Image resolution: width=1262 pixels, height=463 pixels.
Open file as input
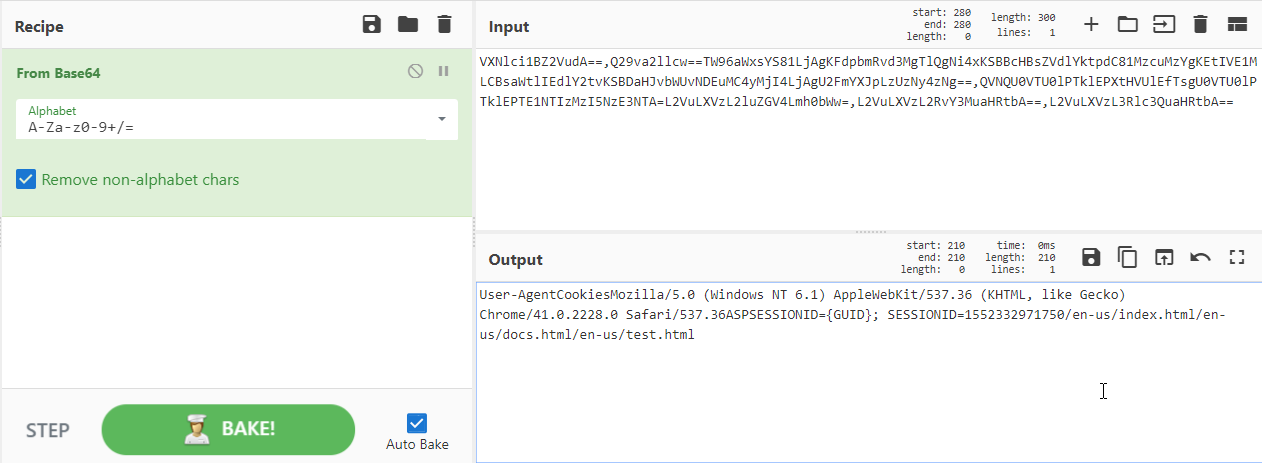click(1164, 24)
